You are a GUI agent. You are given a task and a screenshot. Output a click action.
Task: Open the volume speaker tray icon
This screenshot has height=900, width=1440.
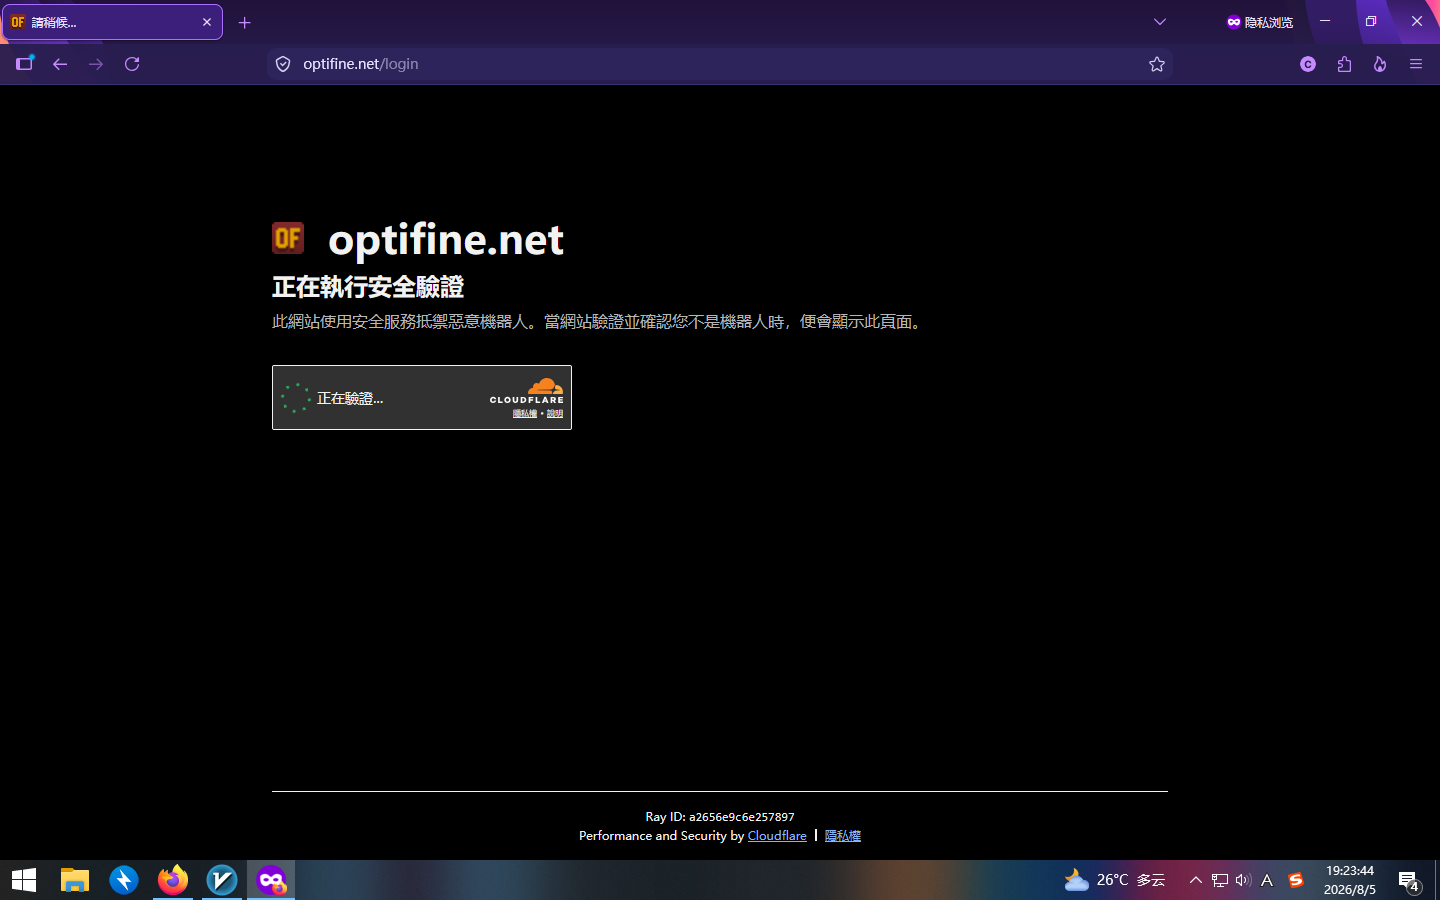tap(1243, 880)
